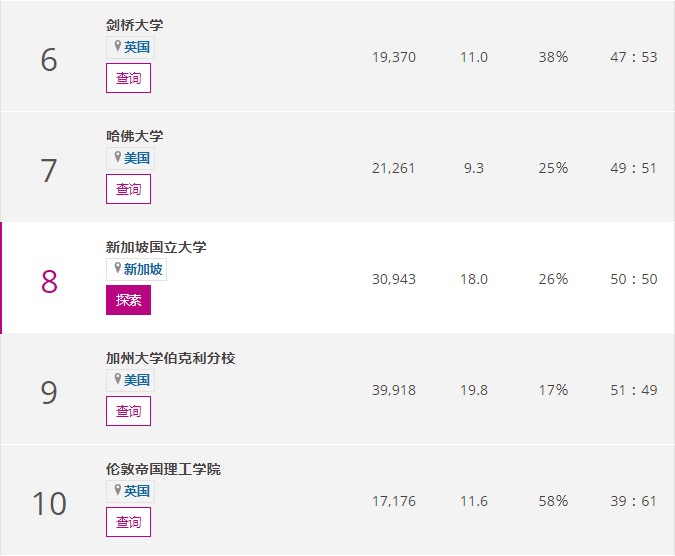Click the location pin under 加州大学伯克利分校
This screenshot has width=675, height=556.
(x=117, y=380)
